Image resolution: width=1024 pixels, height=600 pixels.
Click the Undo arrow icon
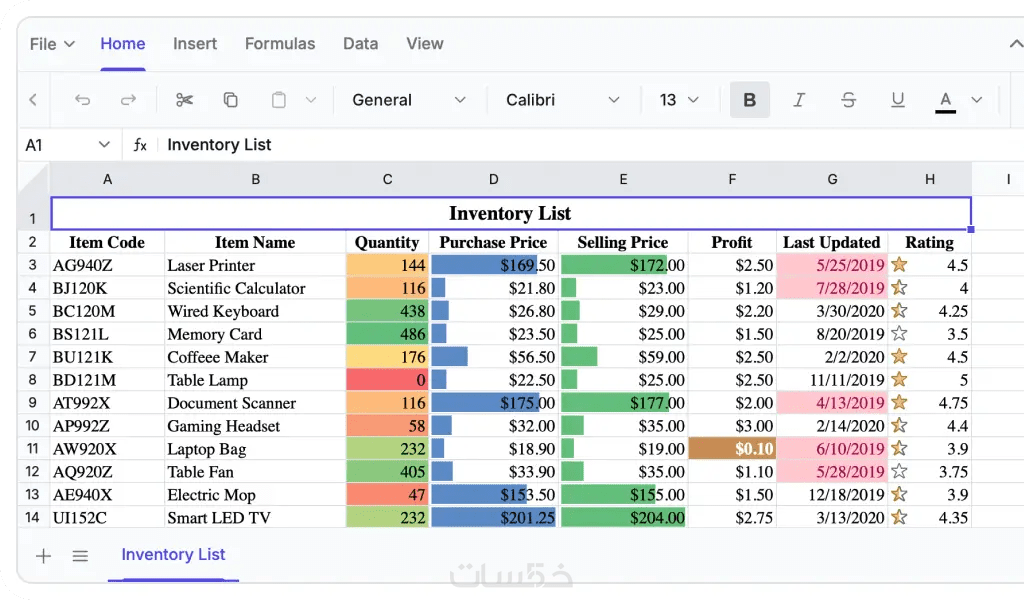pos(83,100)
